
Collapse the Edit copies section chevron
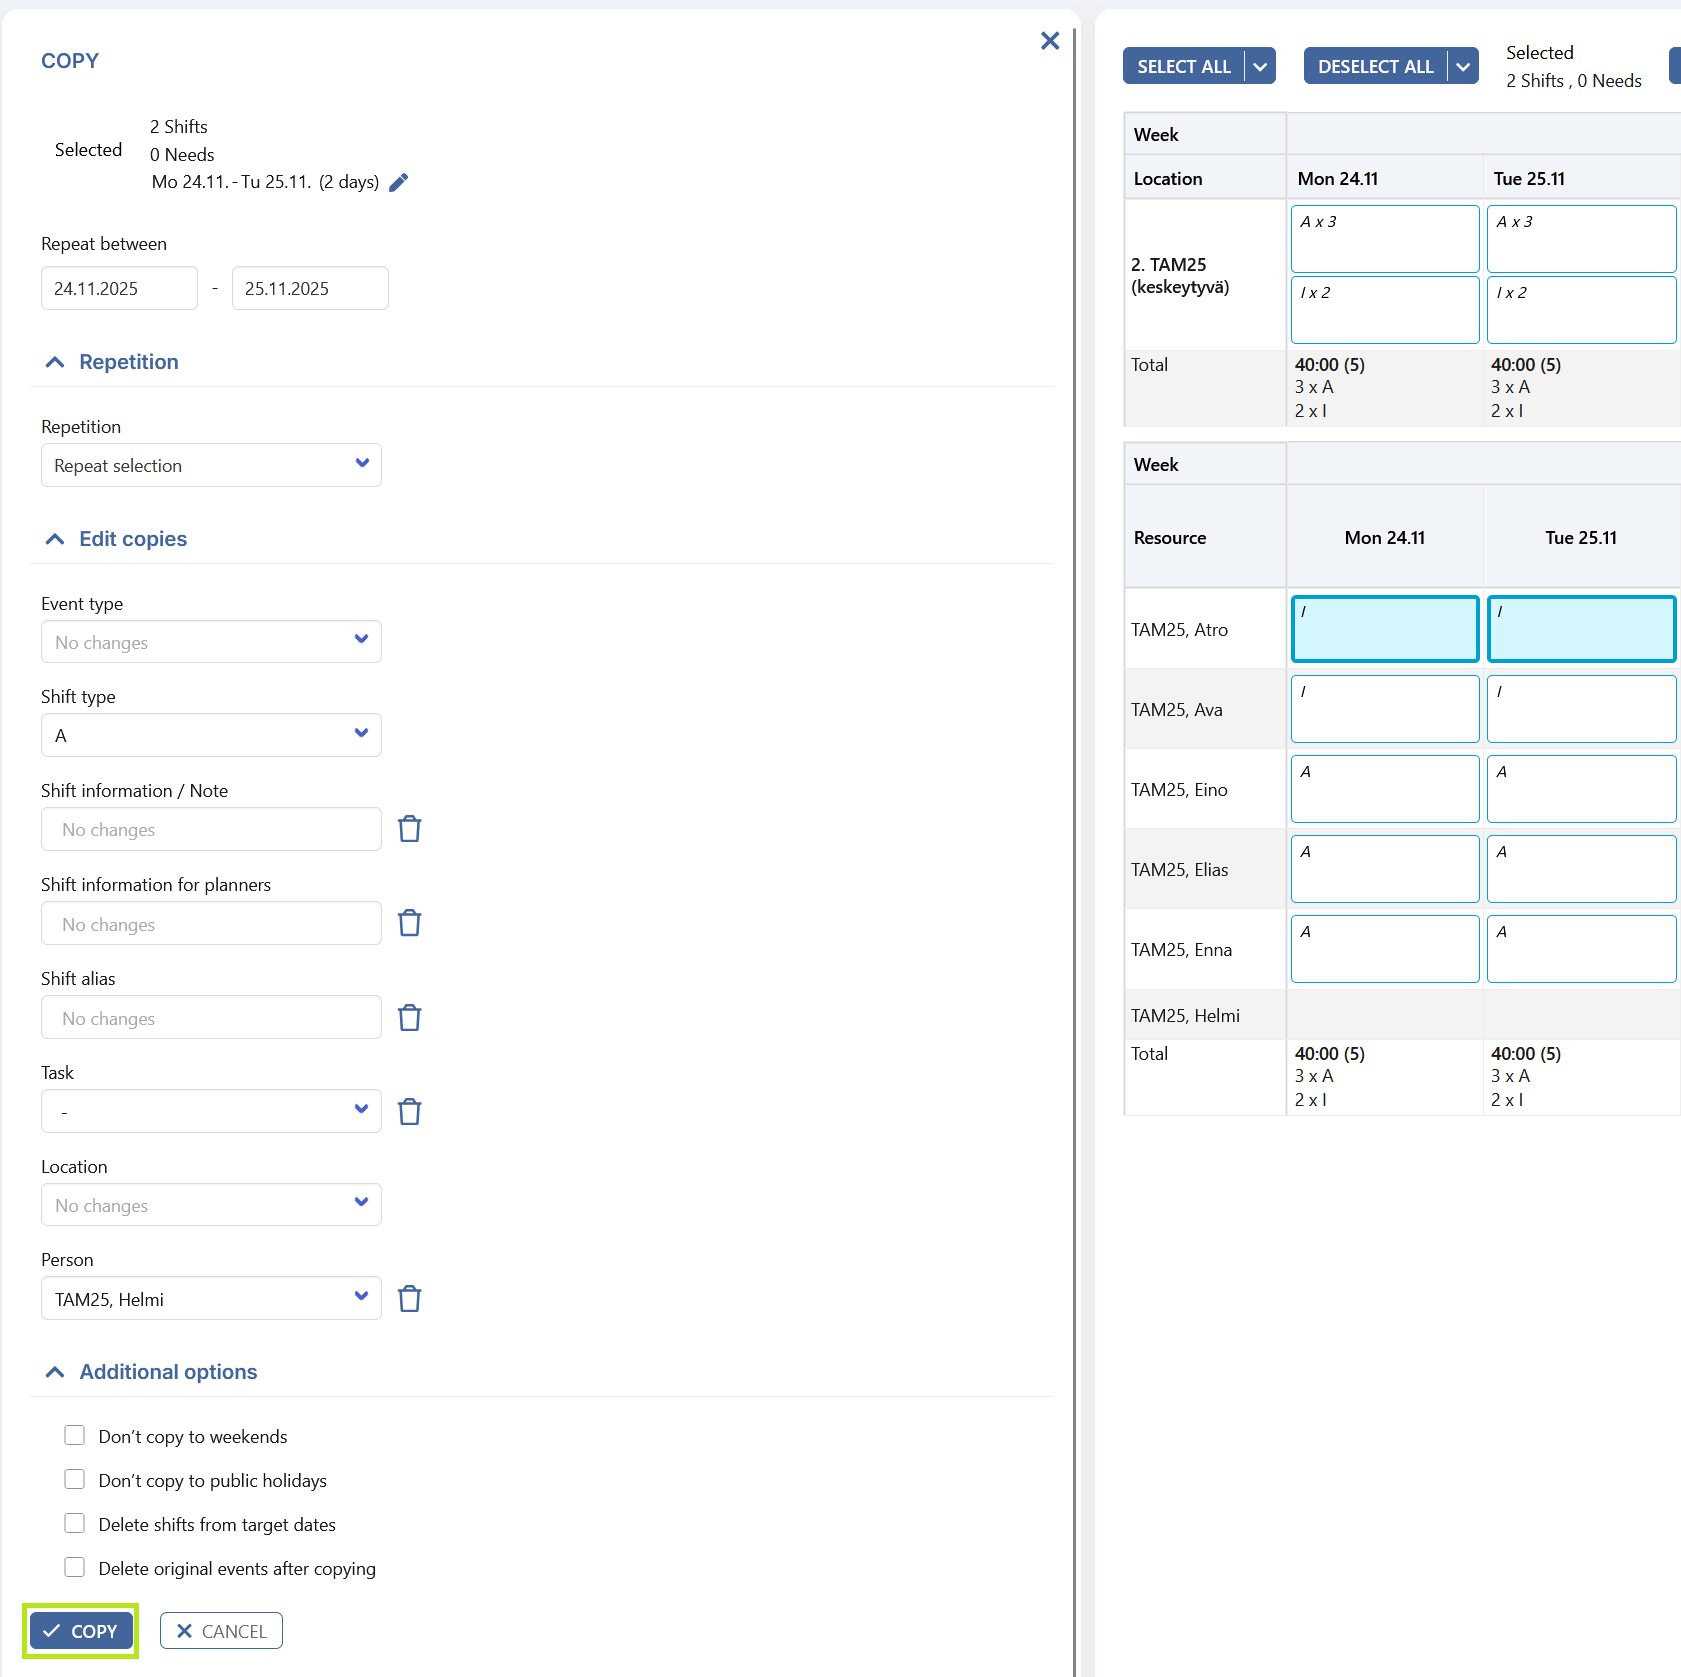click(55, 539)
